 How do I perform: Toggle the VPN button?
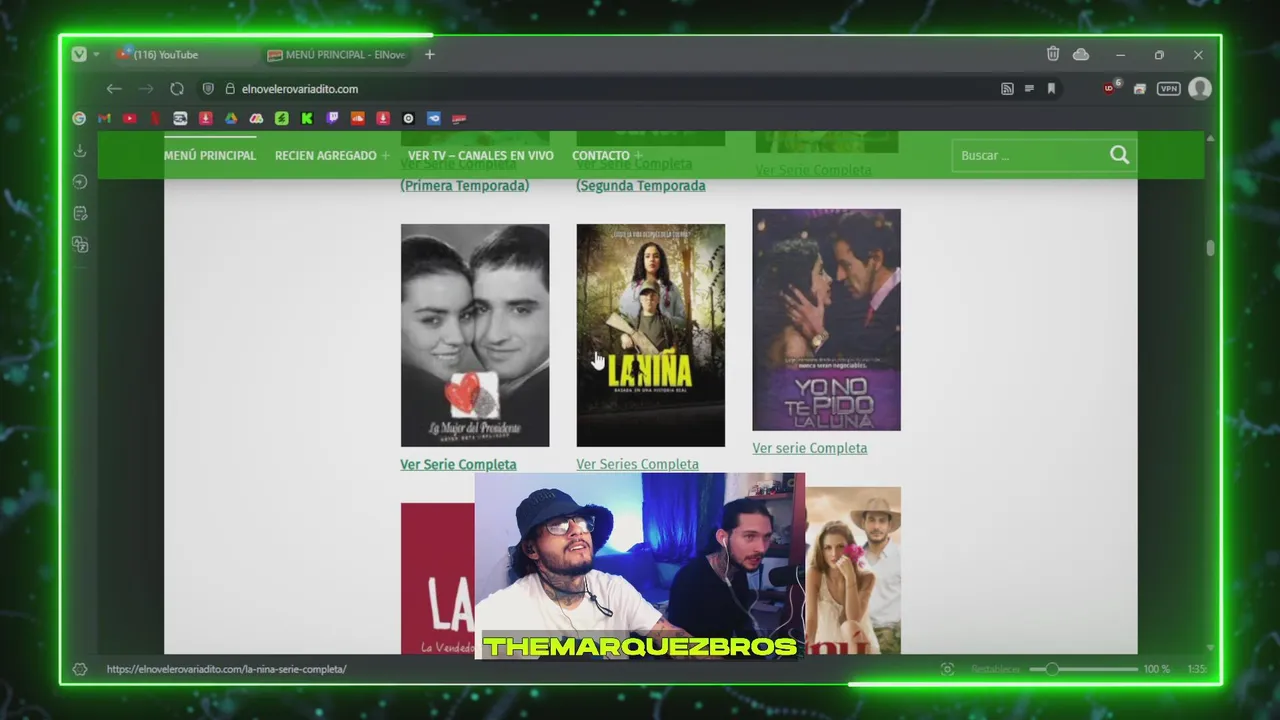pos(1168,89)
